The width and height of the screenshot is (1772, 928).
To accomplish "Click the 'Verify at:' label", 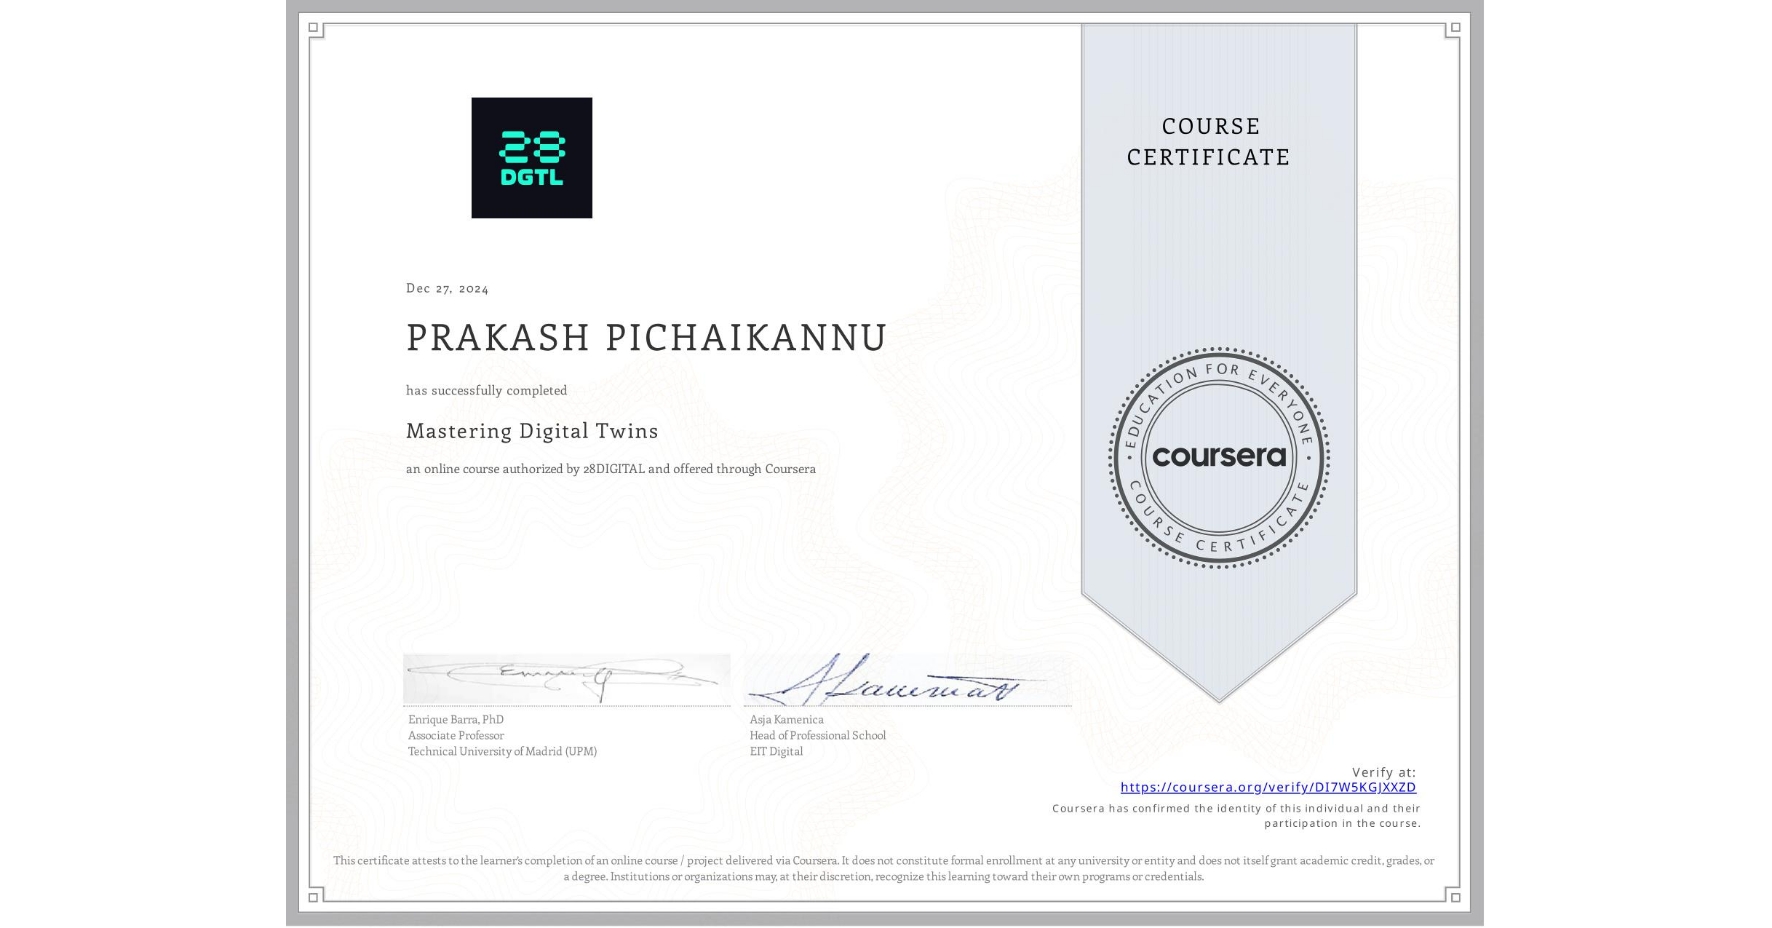I will [x=1384, y=772].
